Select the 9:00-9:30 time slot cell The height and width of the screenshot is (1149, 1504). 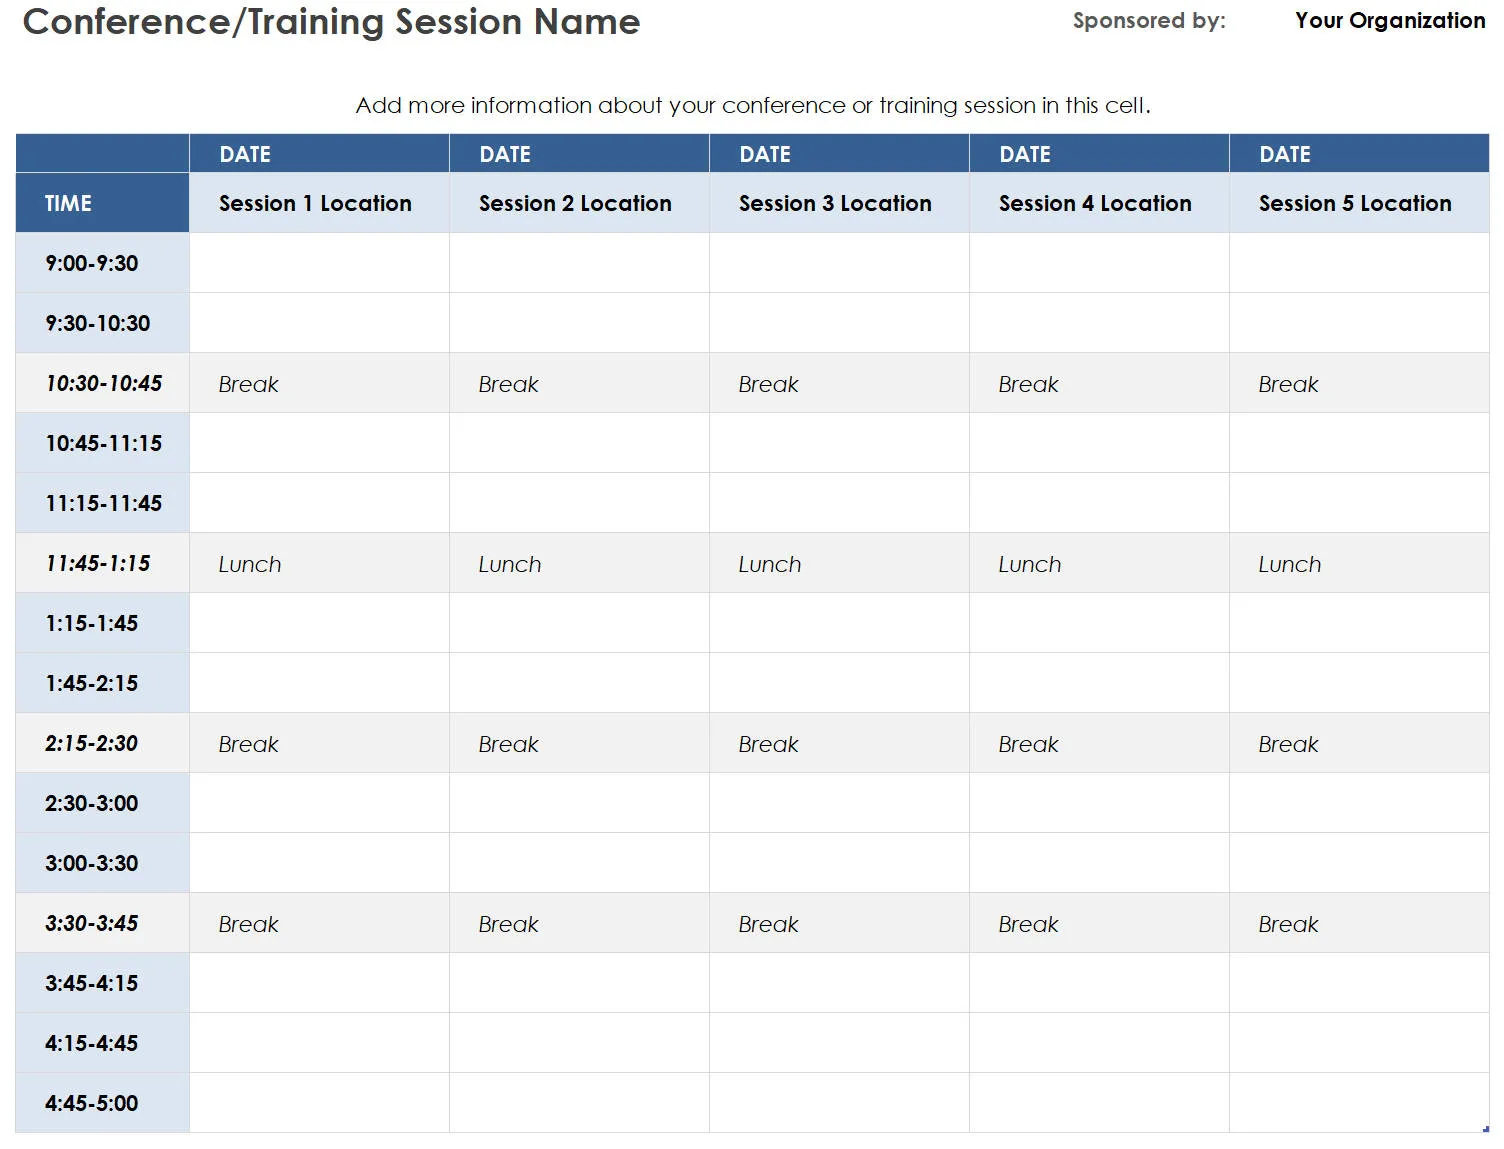92,263
